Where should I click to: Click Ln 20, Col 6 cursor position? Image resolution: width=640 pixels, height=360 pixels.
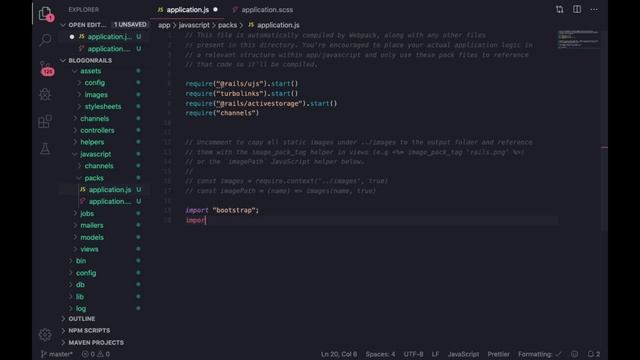pyautogui.click(x=339, y=354)
